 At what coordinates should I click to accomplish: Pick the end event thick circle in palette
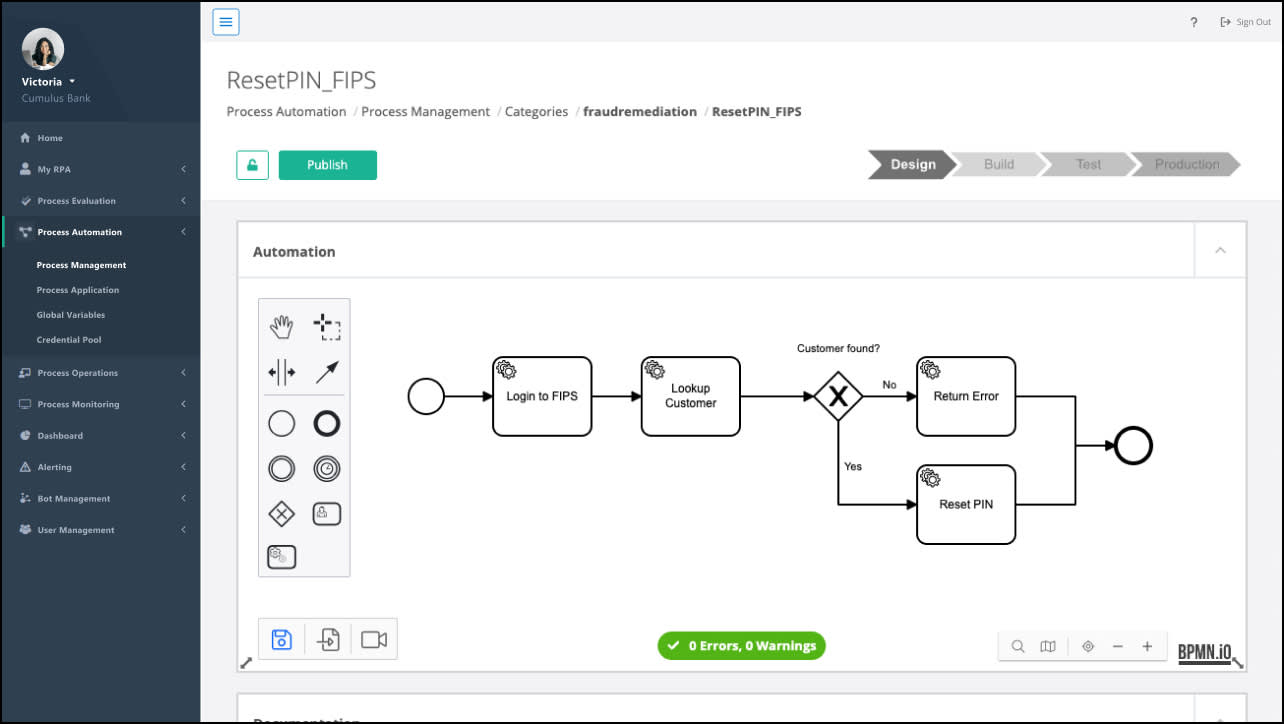(326, 423)
